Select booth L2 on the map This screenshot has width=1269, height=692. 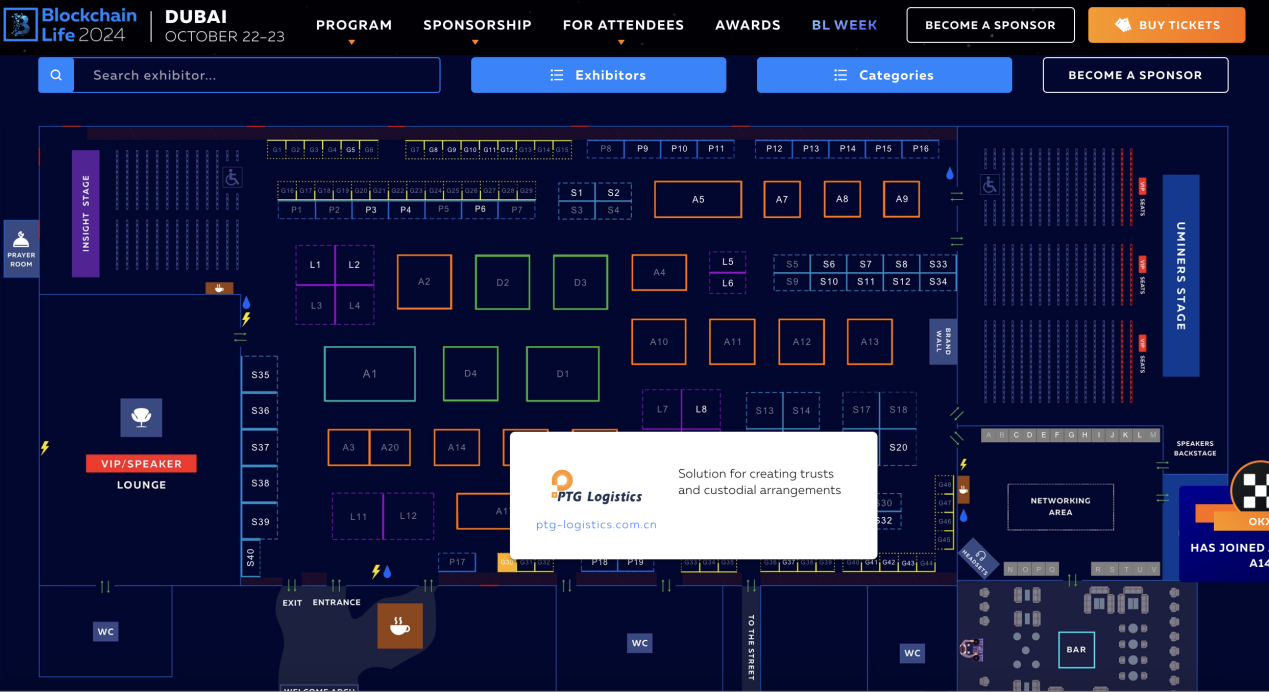point(354,265)
